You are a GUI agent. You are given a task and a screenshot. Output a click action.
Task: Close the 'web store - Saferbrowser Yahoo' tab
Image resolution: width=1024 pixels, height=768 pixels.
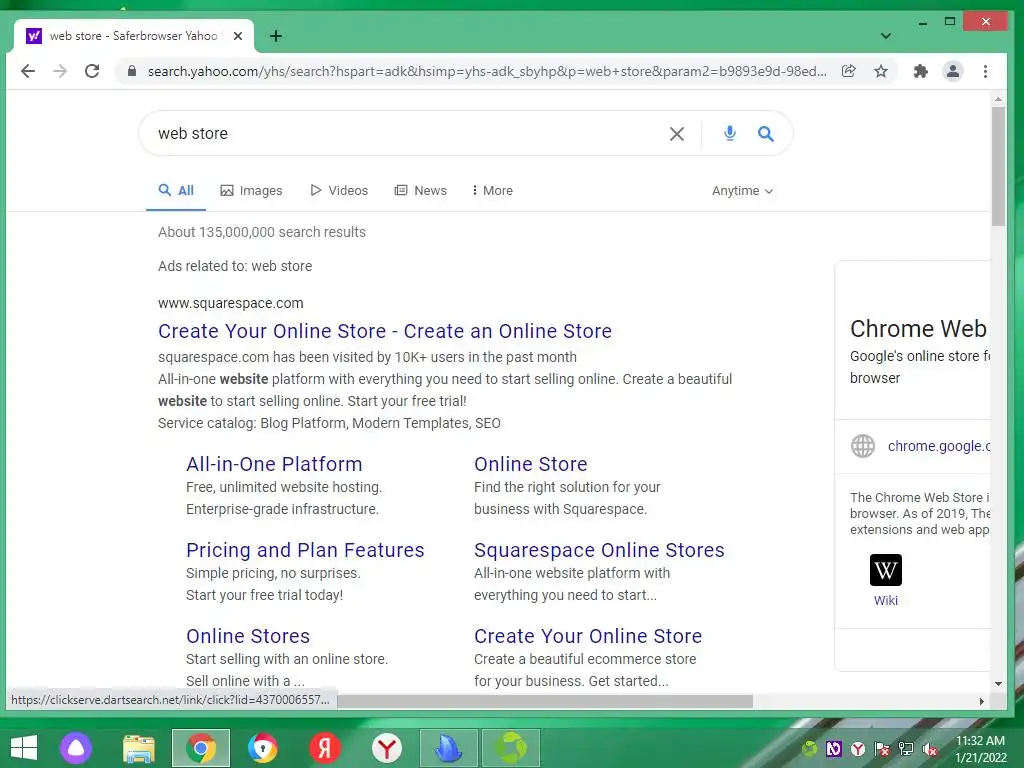pos(238,36)
